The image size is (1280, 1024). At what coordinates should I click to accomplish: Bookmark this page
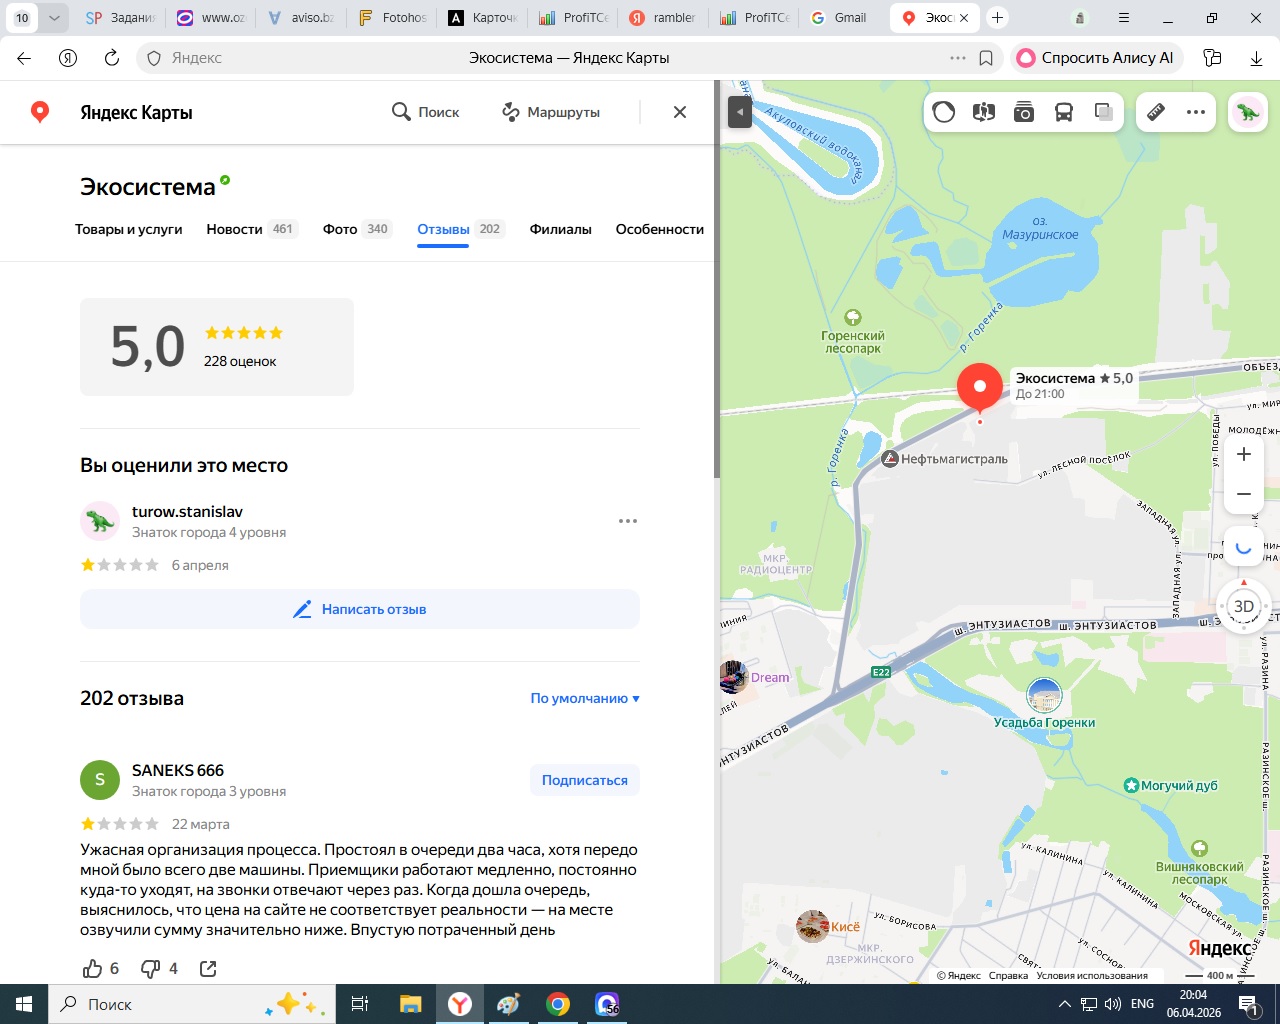coord(986,58)
